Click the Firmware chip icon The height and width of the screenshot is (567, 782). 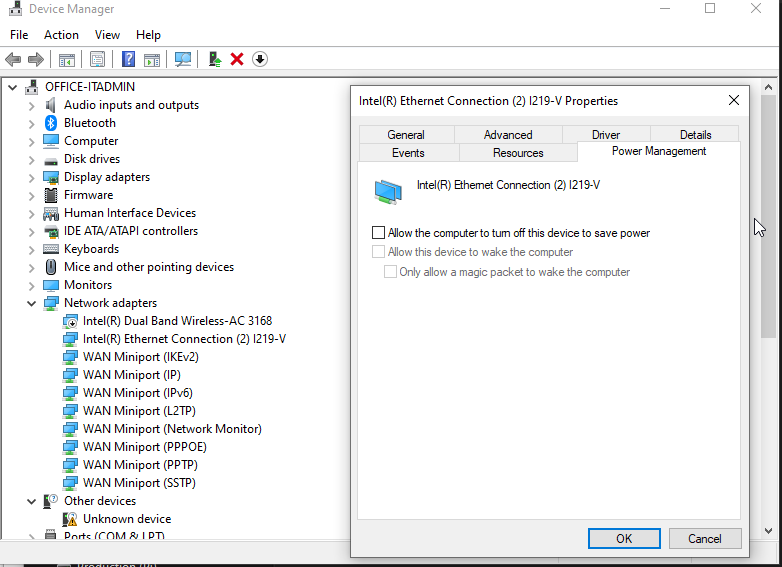pyautogui.click(x=51, y=195)
